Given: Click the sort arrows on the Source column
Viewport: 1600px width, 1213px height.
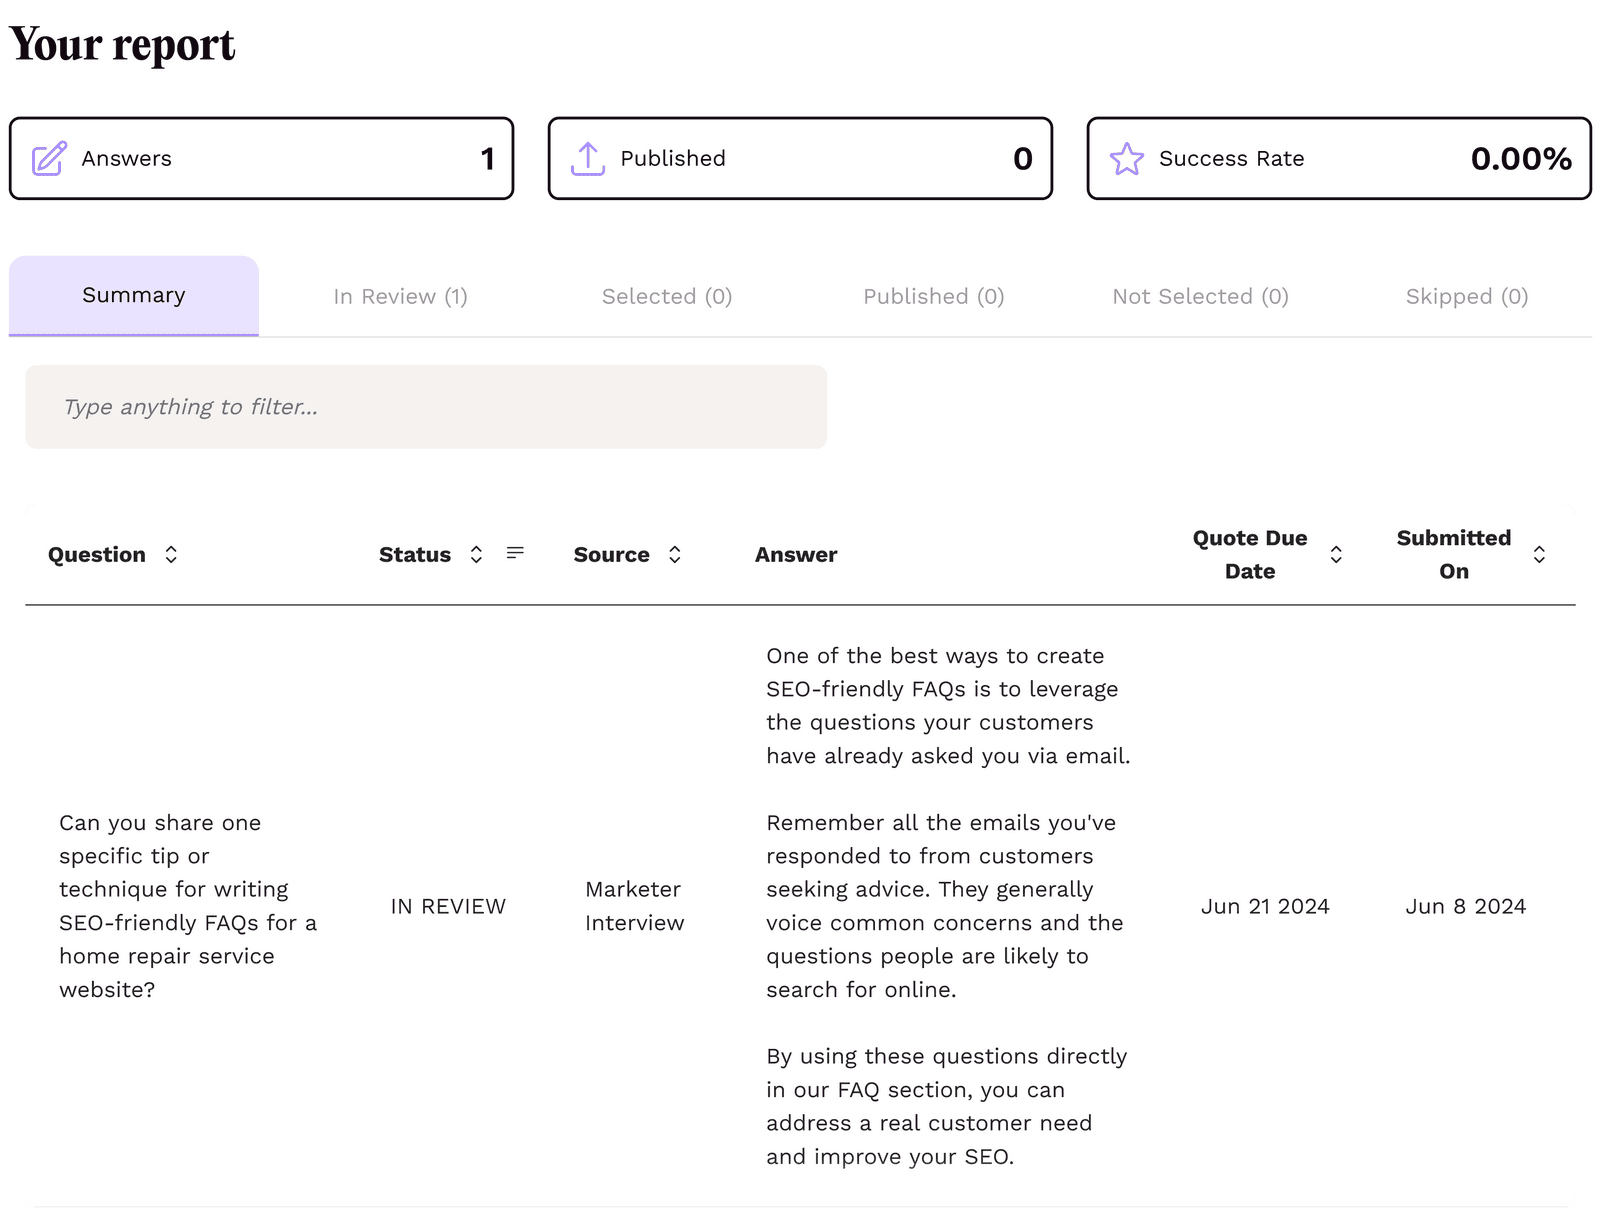Looking at the screenshot, I should tap(676, 554).
